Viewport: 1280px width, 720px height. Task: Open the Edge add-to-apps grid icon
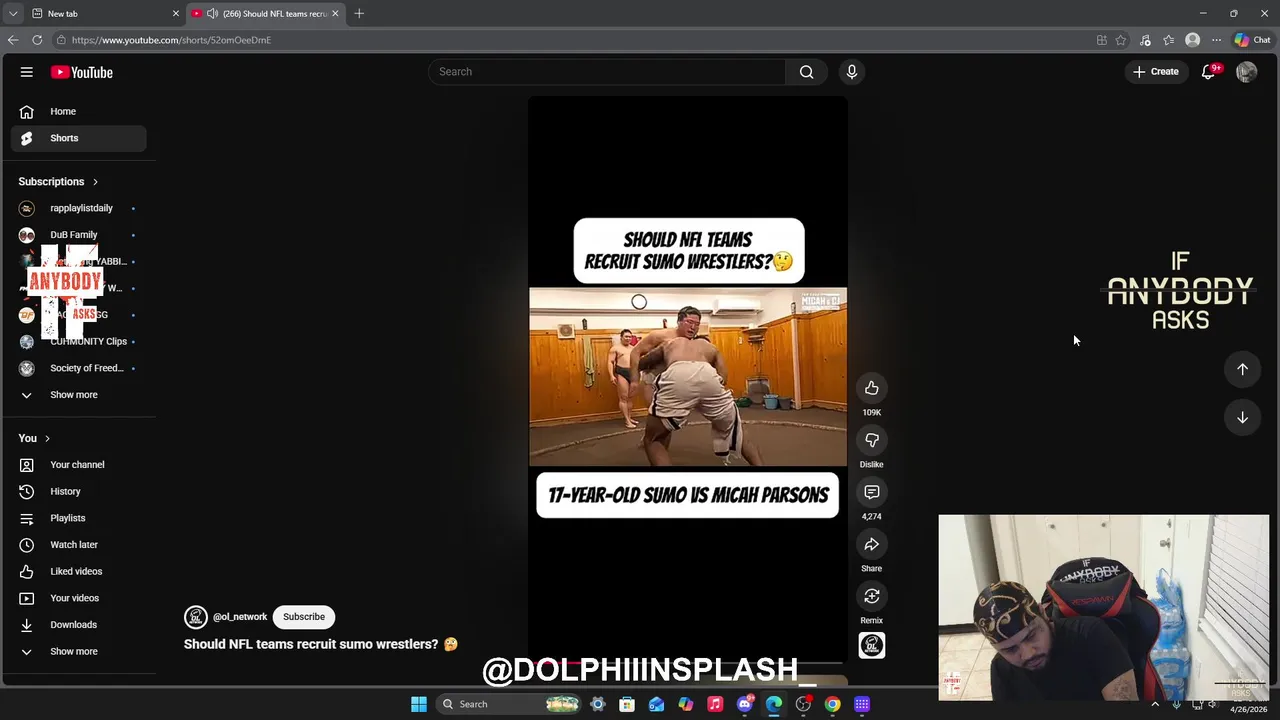pos(1101,40)
